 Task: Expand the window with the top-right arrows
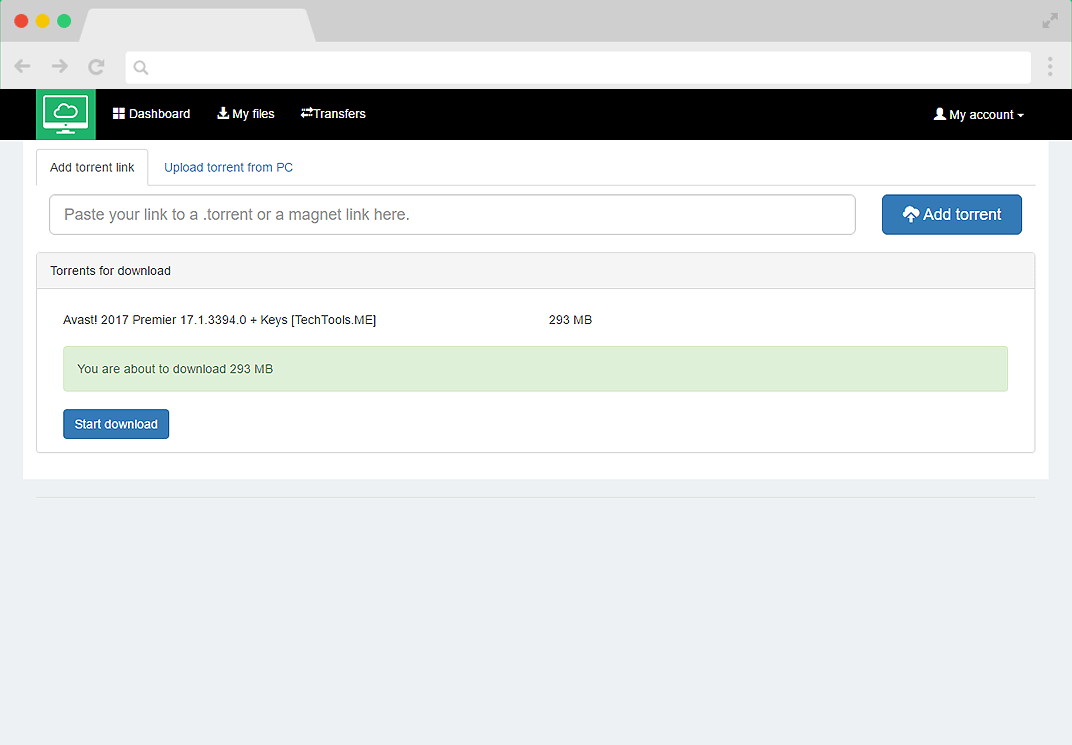(1049, 20)
